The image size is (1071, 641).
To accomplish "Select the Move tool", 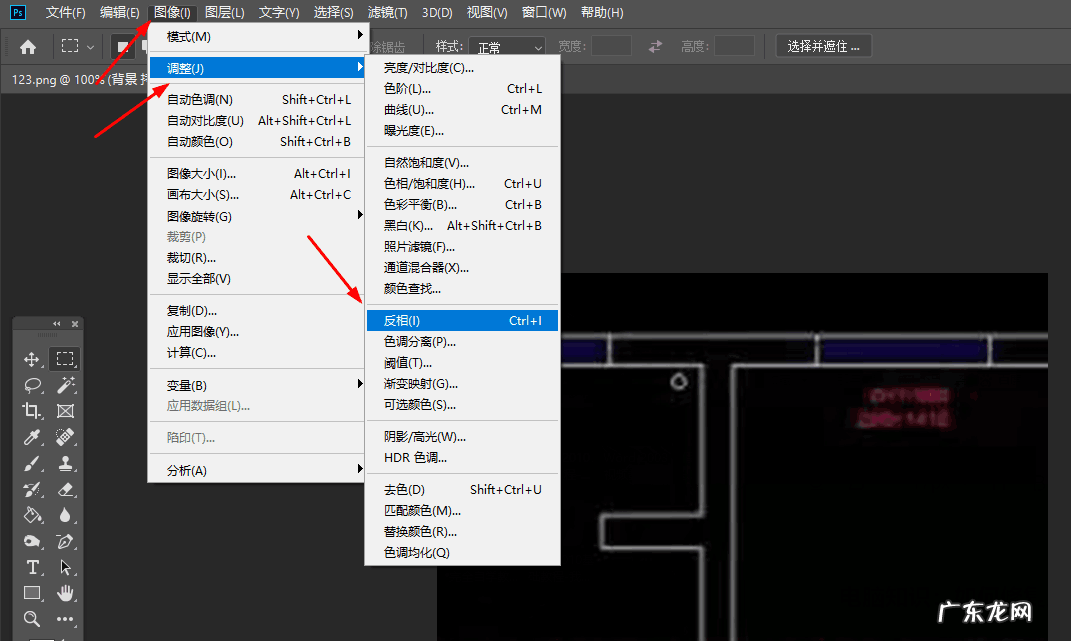I will [32, 359].
